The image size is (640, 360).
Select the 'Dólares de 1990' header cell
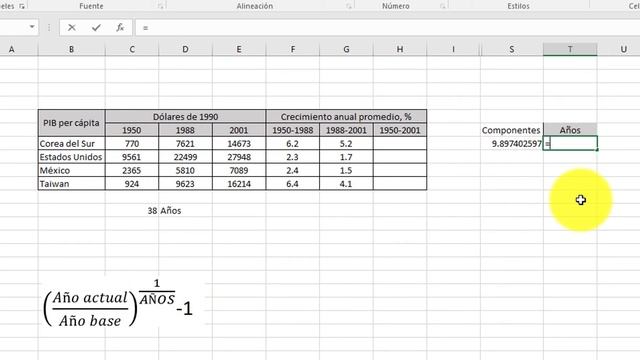coord(185,117)
